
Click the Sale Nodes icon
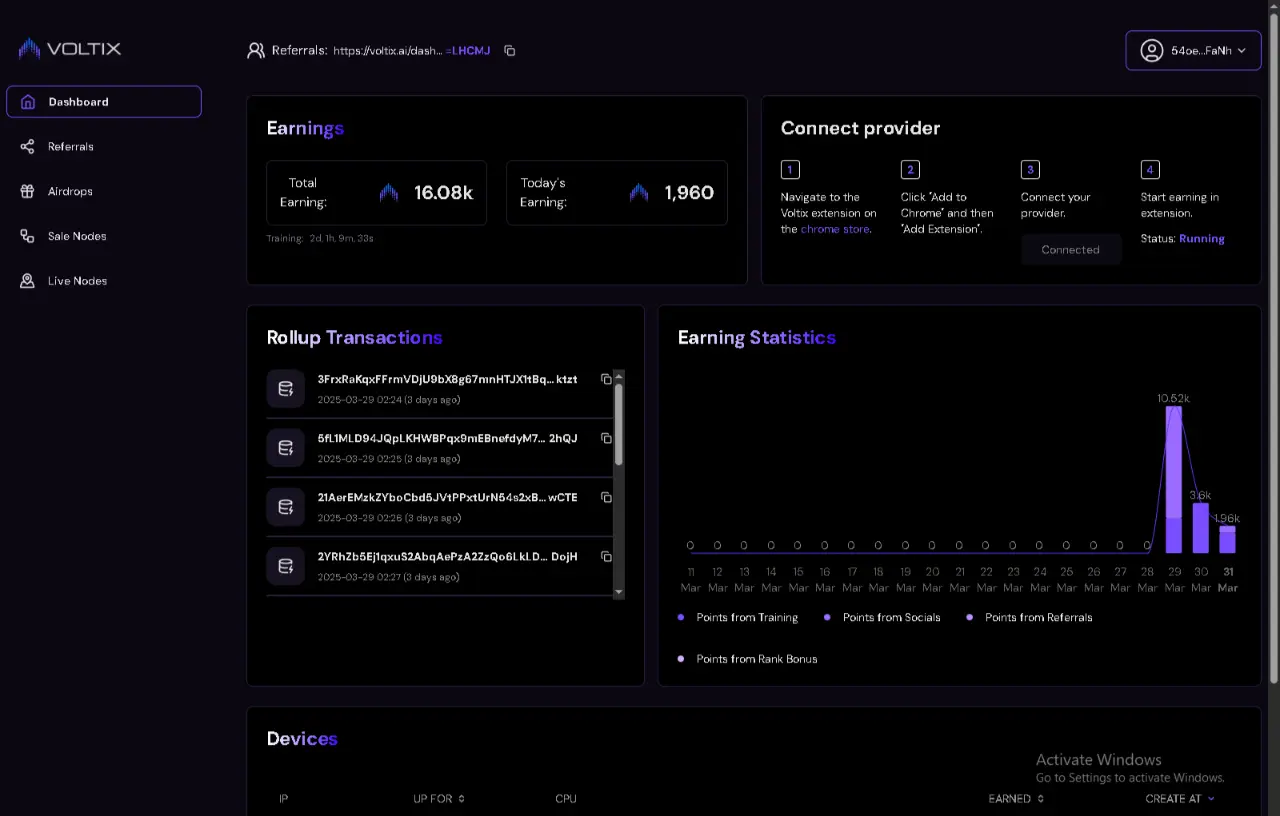coord(28,236)
